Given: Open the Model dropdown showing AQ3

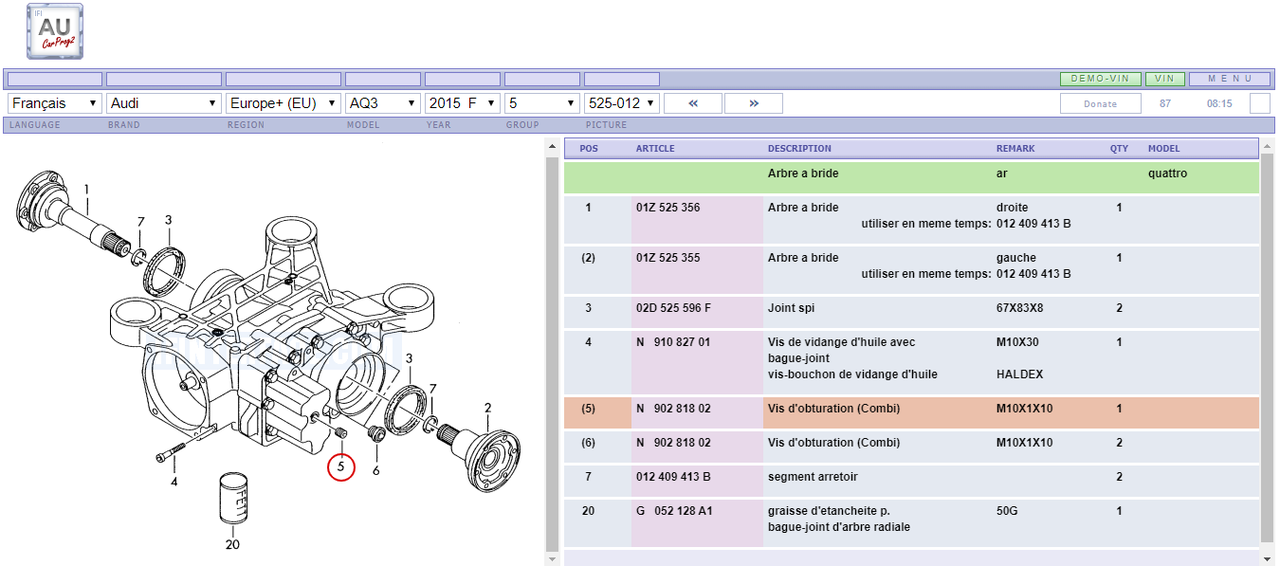Looking at the screenshot, I should coord(383,103).
